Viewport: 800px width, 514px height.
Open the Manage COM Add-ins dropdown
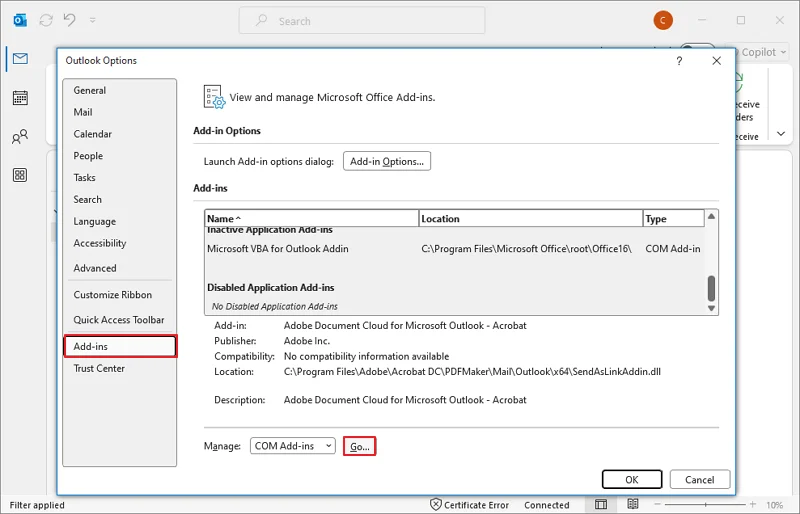point(293,446)
